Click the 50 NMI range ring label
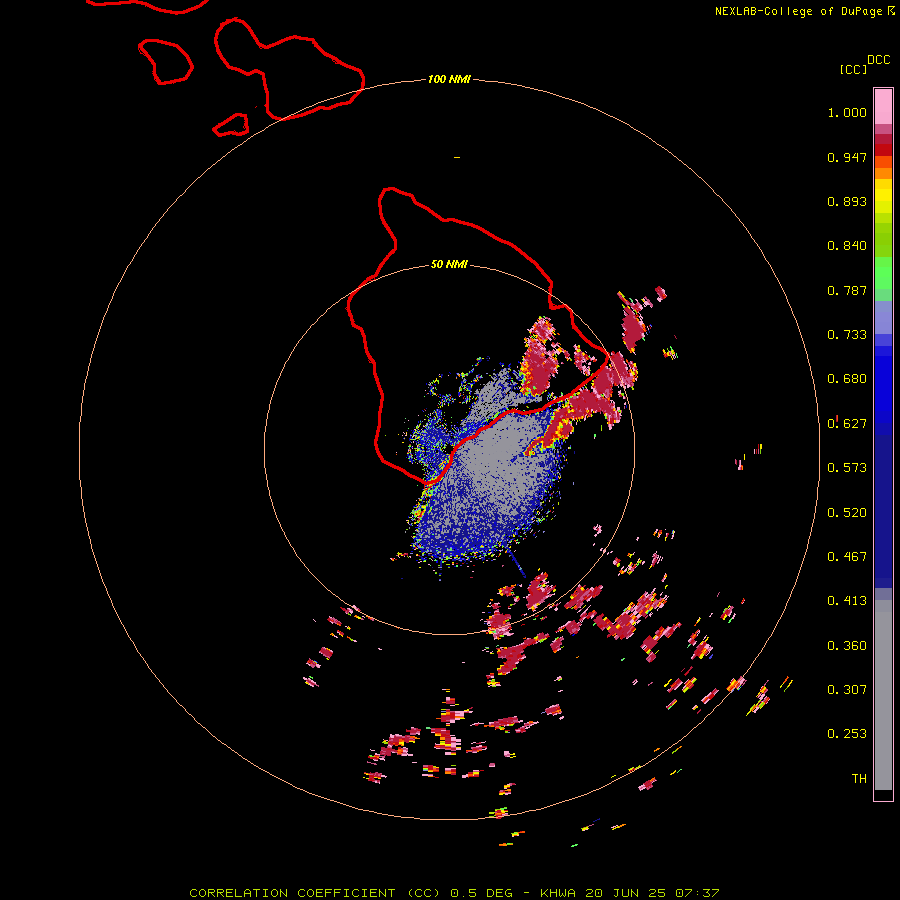 pyautogui.click(x=449, y=264)
